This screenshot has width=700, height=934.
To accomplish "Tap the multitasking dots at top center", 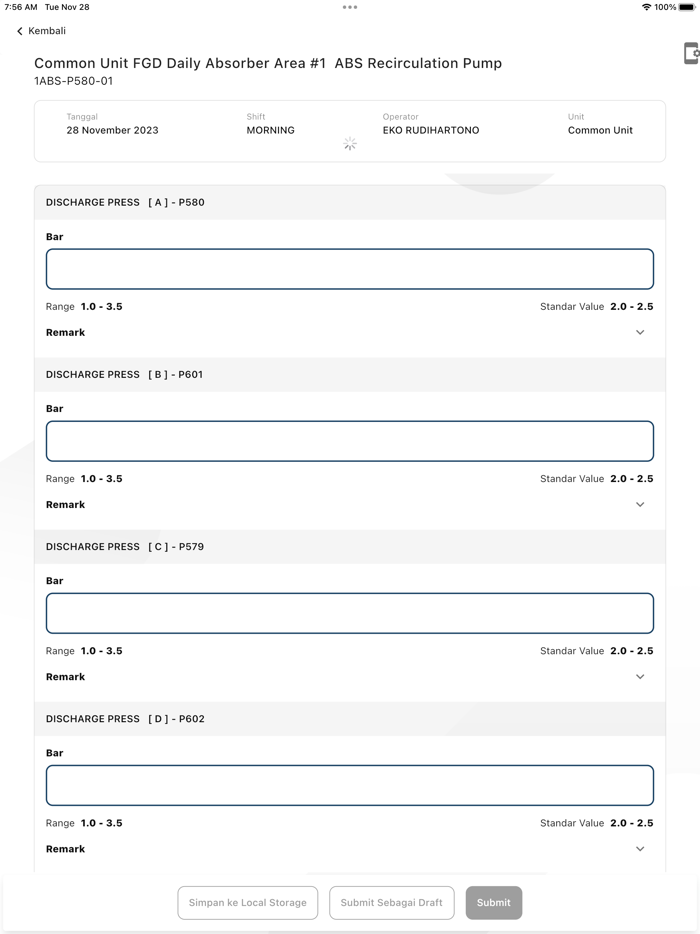I will 350,7.
